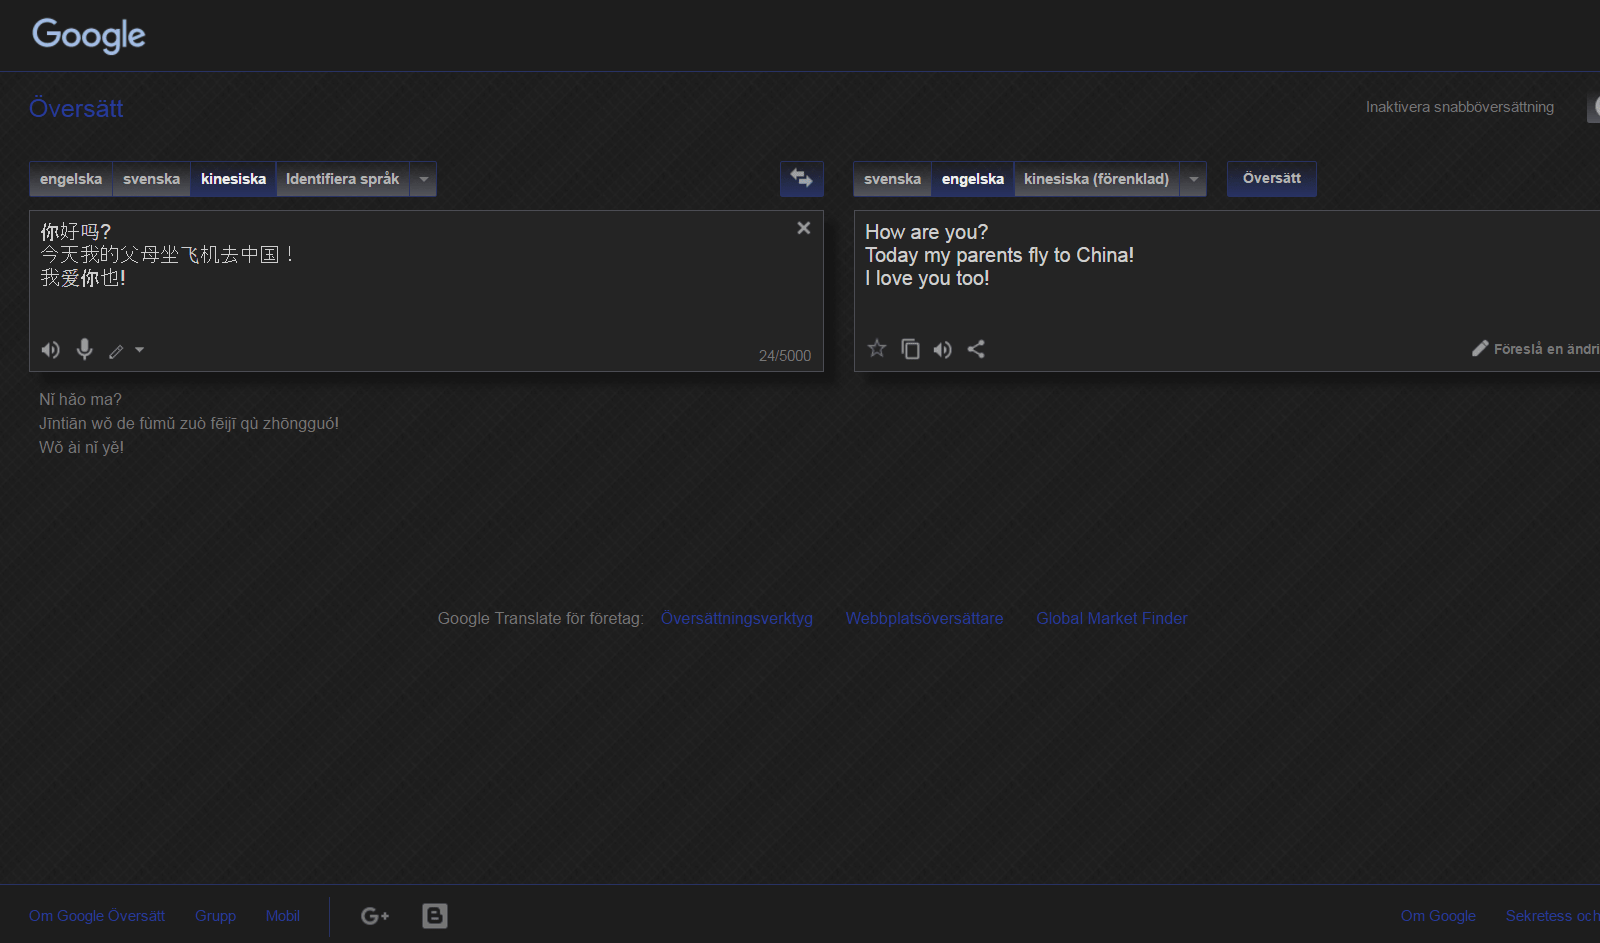Screen dimensions: 1600x943
Task: Open Google+ page icon in footer
Action: (375, 916)
